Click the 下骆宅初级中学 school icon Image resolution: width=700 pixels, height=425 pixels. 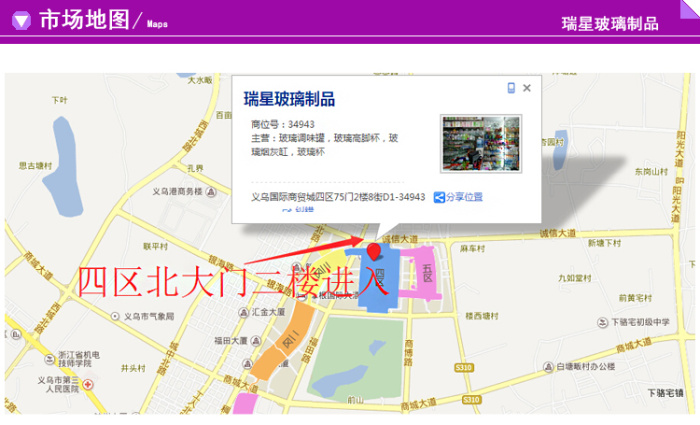(x=603, y=322)
